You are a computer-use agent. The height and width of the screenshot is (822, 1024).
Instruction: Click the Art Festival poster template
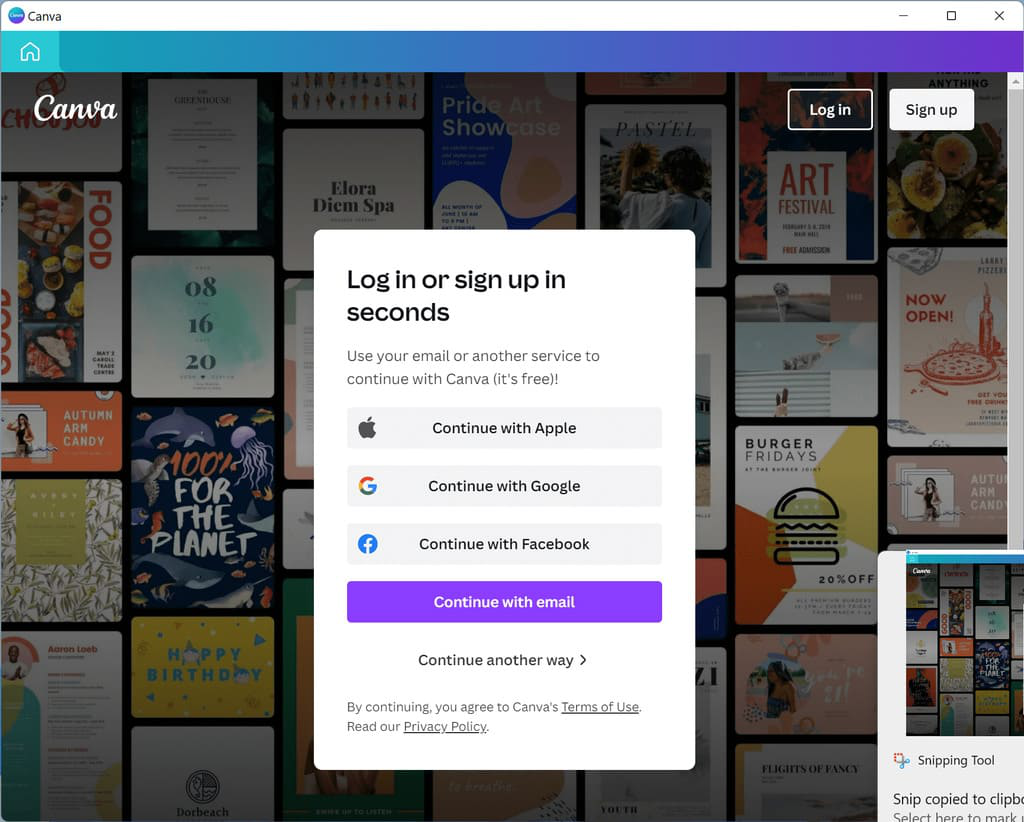pyautogui.click(x=806, y=168)
